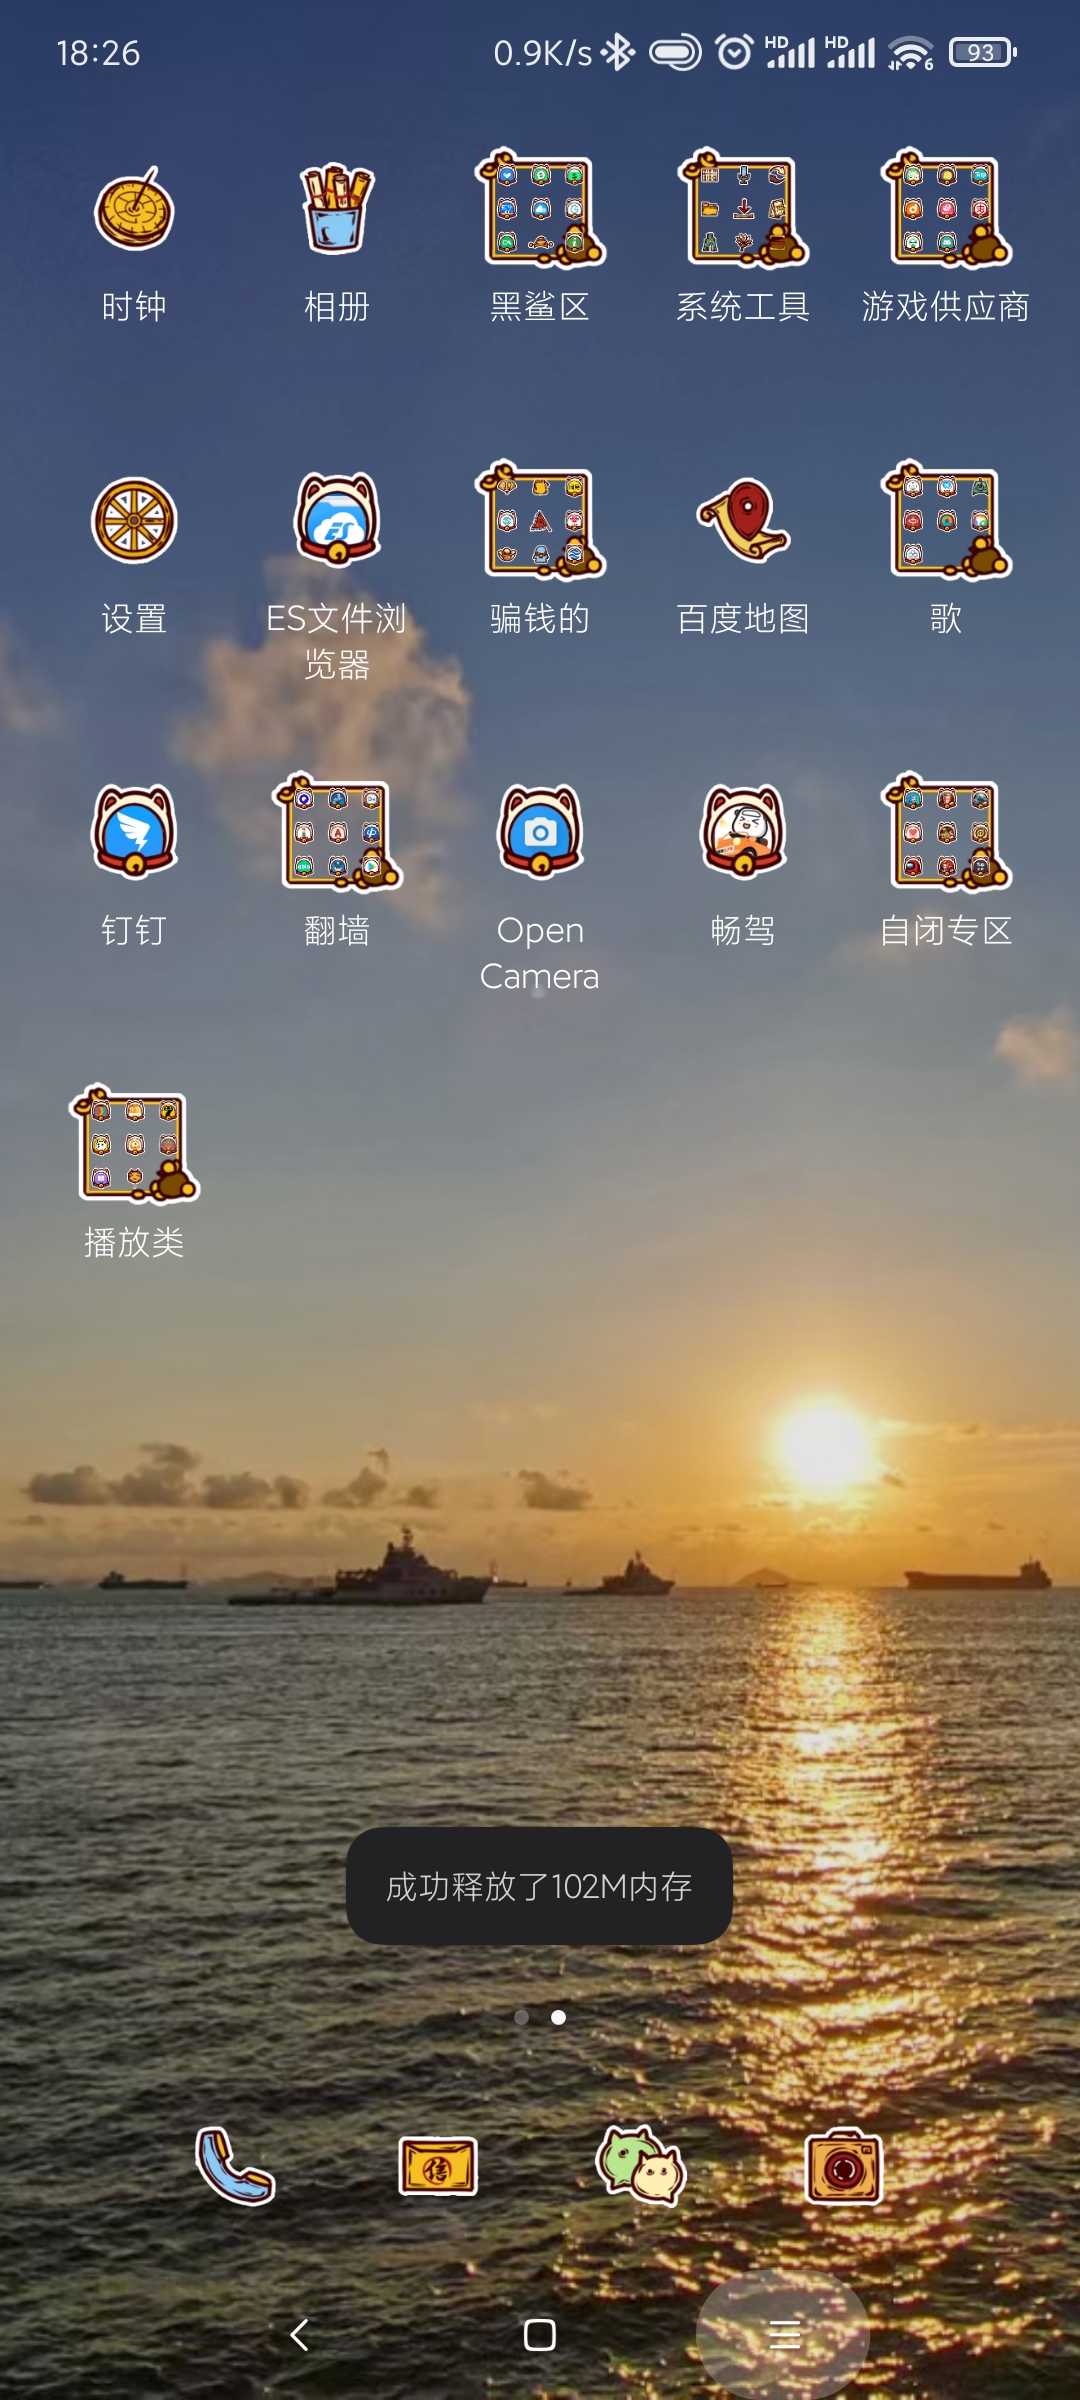Open ES文件浏览器 file explorer
The width and height of the screenshot is (1080, 2400).
337,521
